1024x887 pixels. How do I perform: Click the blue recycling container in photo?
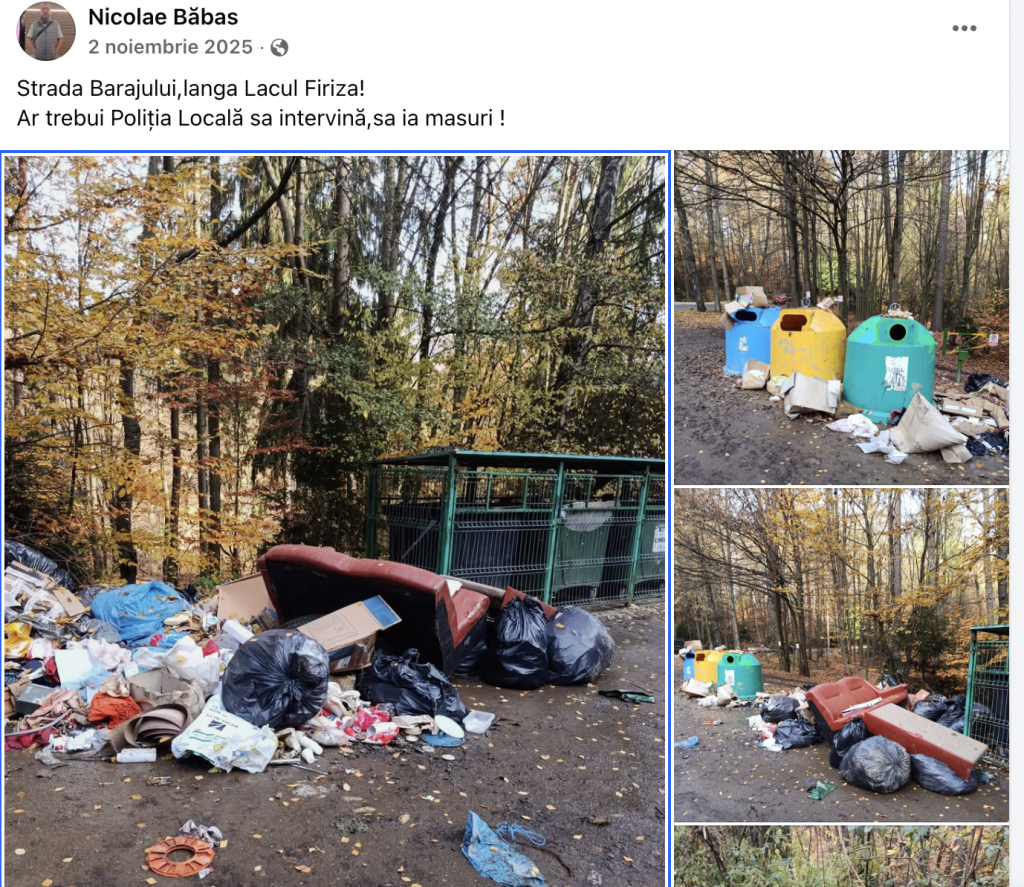[x=751, y=340]
